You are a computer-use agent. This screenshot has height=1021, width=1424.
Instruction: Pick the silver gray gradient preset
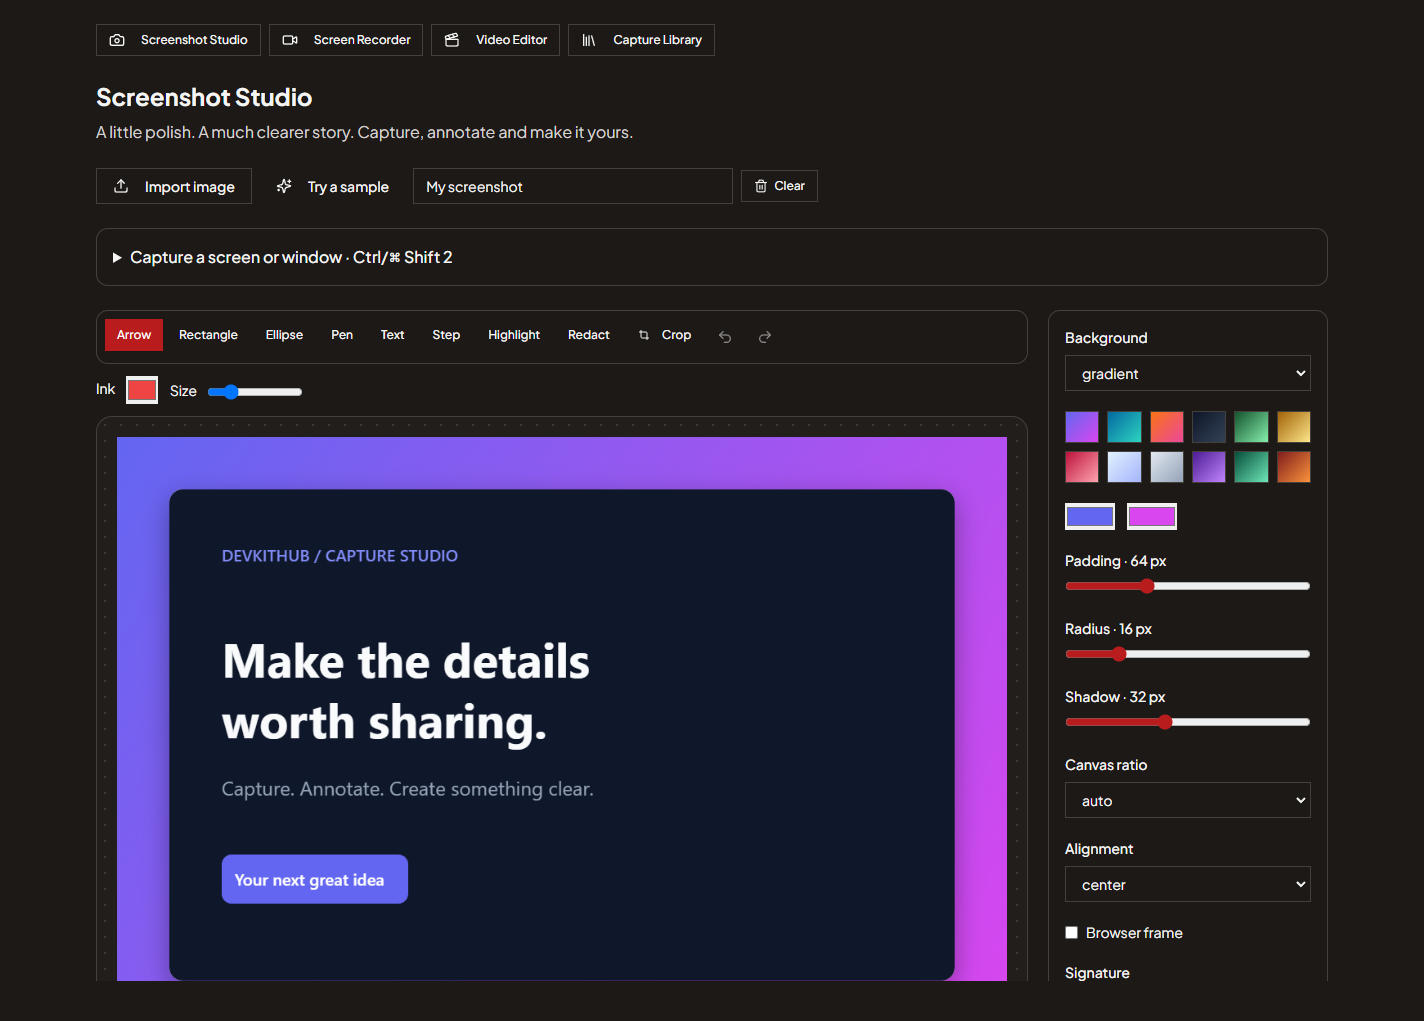1167,467
